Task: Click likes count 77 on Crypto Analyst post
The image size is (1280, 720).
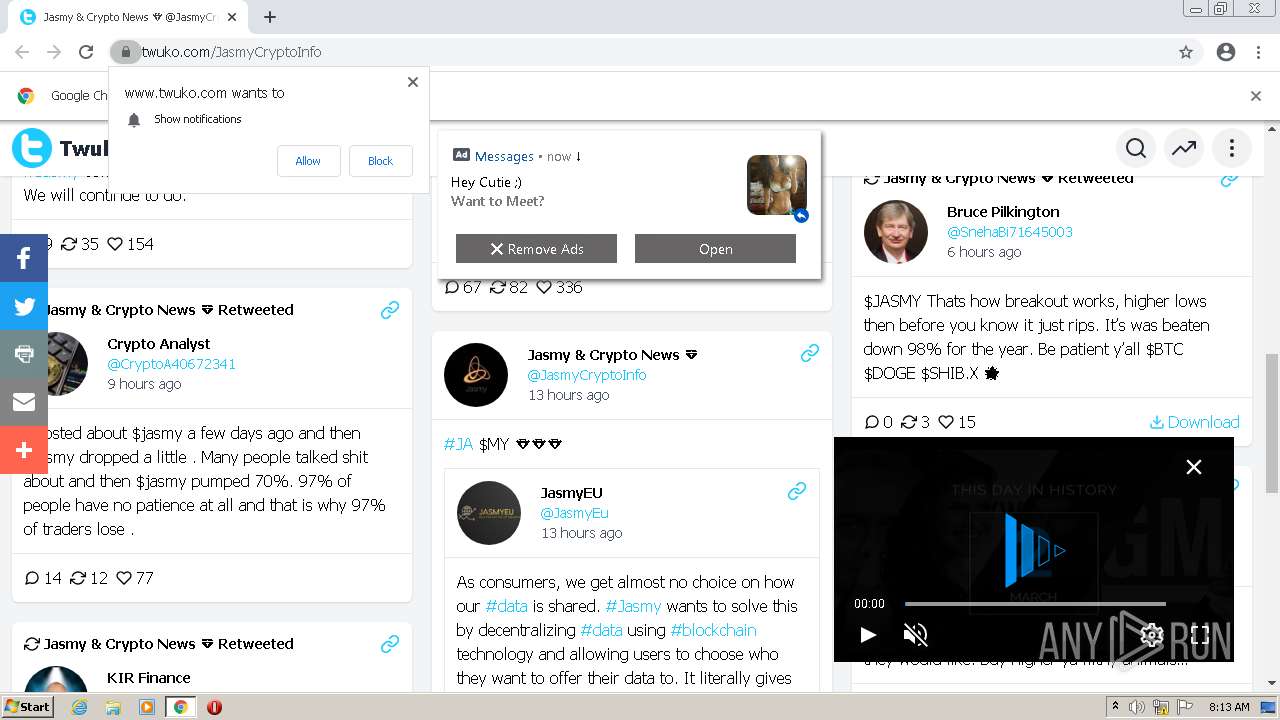Action: 134,578
